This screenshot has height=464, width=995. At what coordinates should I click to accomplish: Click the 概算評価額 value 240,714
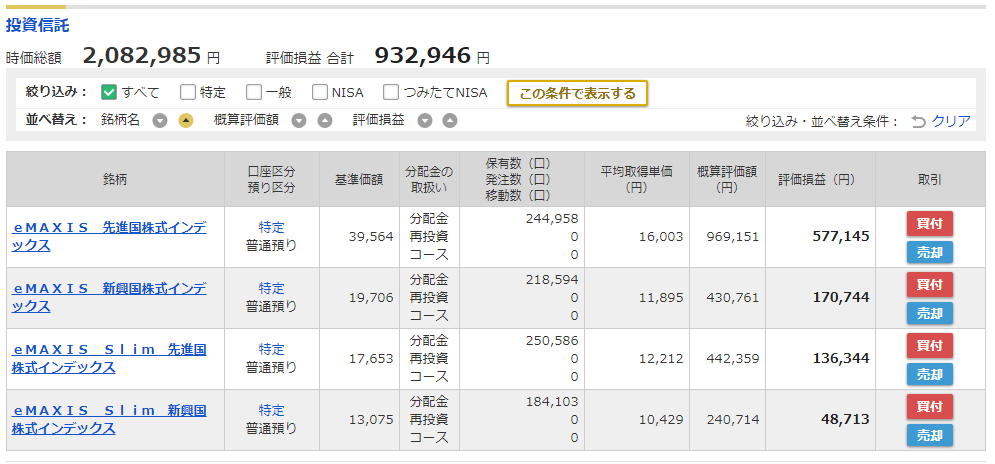733,420
